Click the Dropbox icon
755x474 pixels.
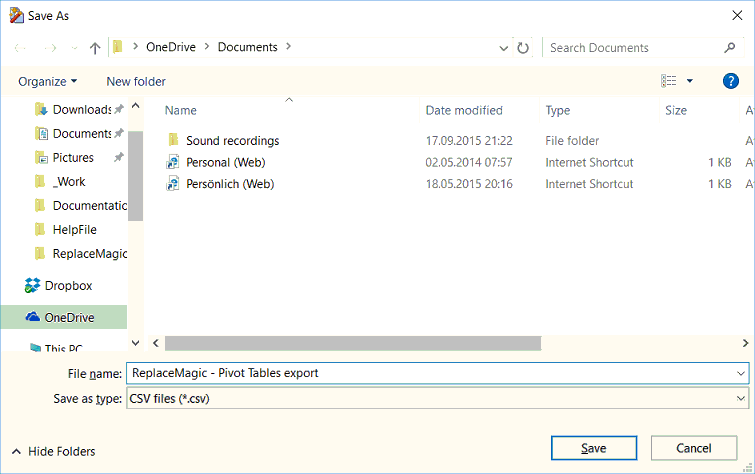coord(32,286)
